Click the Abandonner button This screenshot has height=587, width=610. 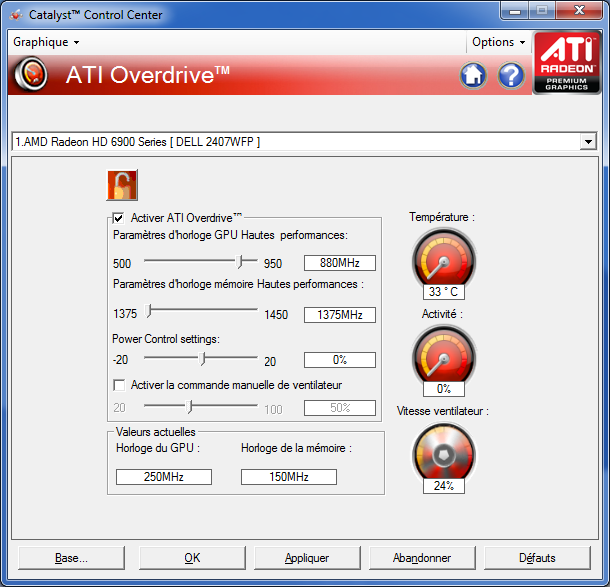[422, 558]
